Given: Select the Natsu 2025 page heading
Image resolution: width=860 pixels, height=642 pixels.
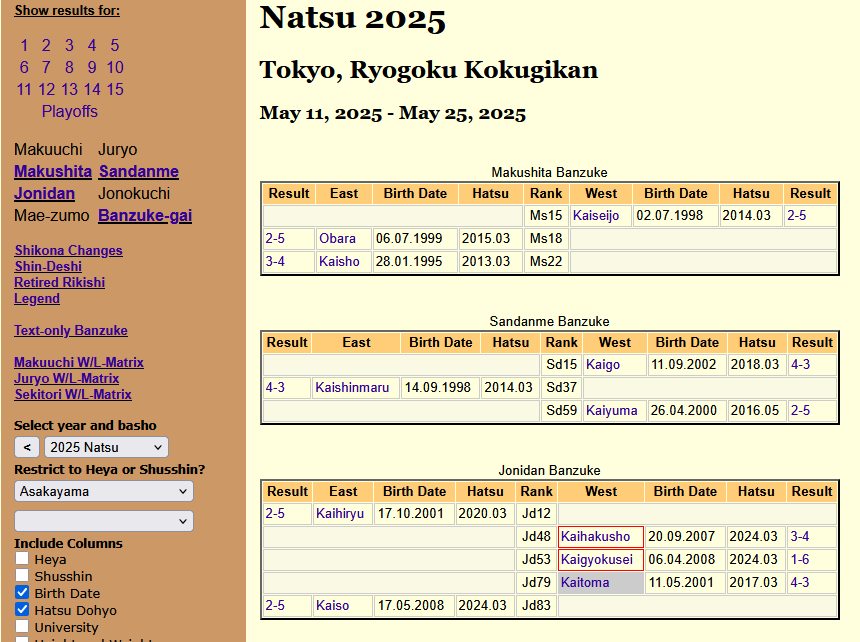Looking at the screenshot, I should click(353, 18).
